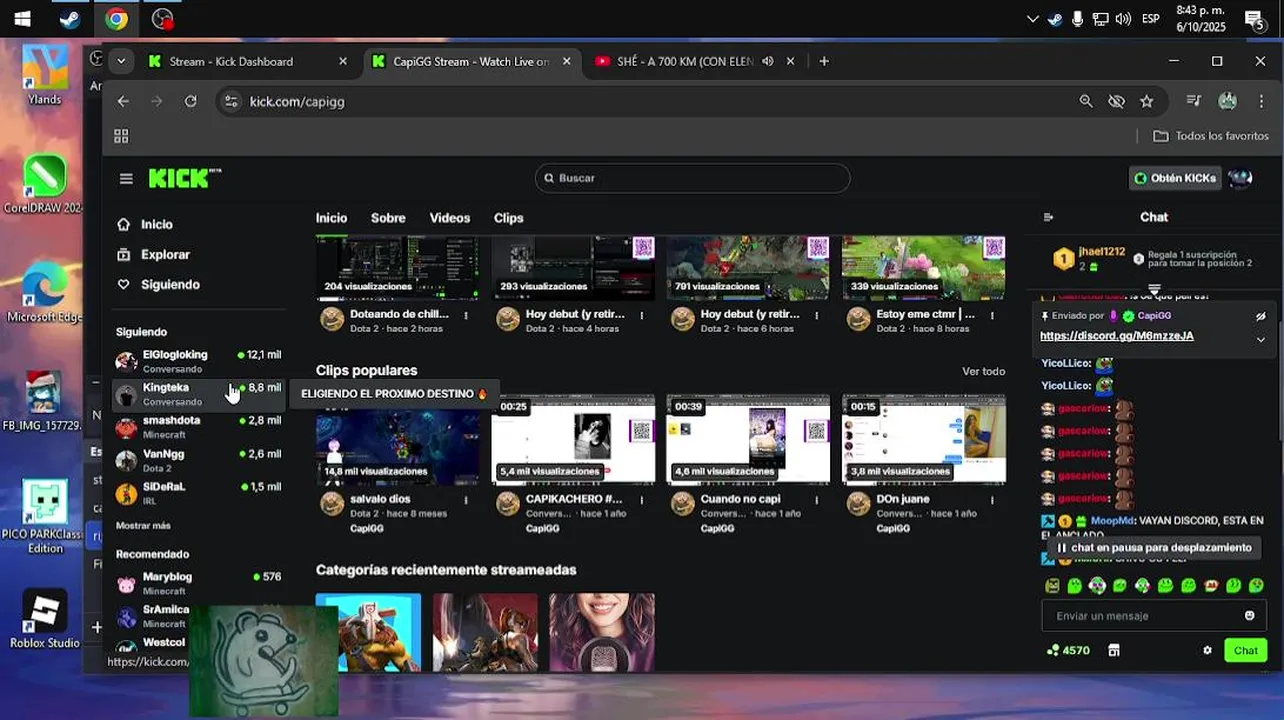
Task: Open the Kick sidebar hamburger menu
Action: tap(126, 178)
